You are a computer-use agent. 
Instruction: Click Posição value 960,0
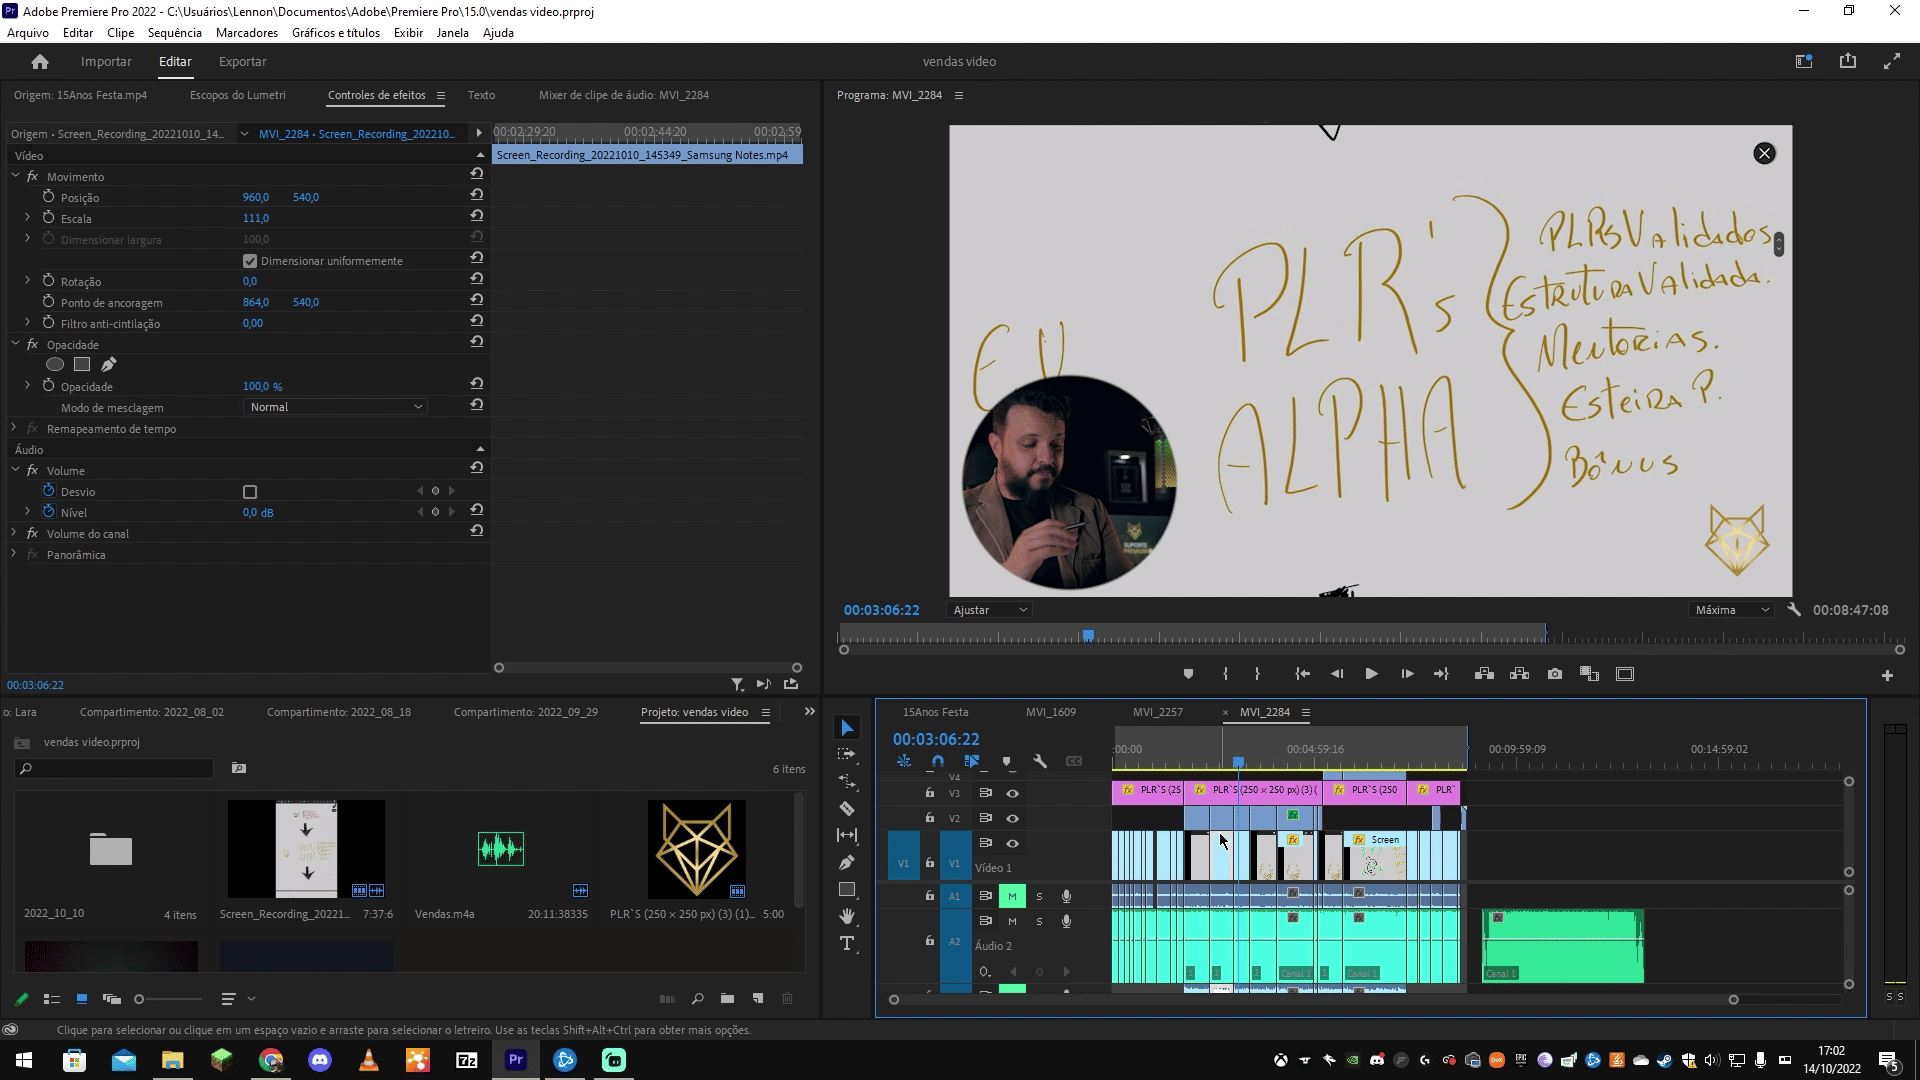click(x=255, y=197)
